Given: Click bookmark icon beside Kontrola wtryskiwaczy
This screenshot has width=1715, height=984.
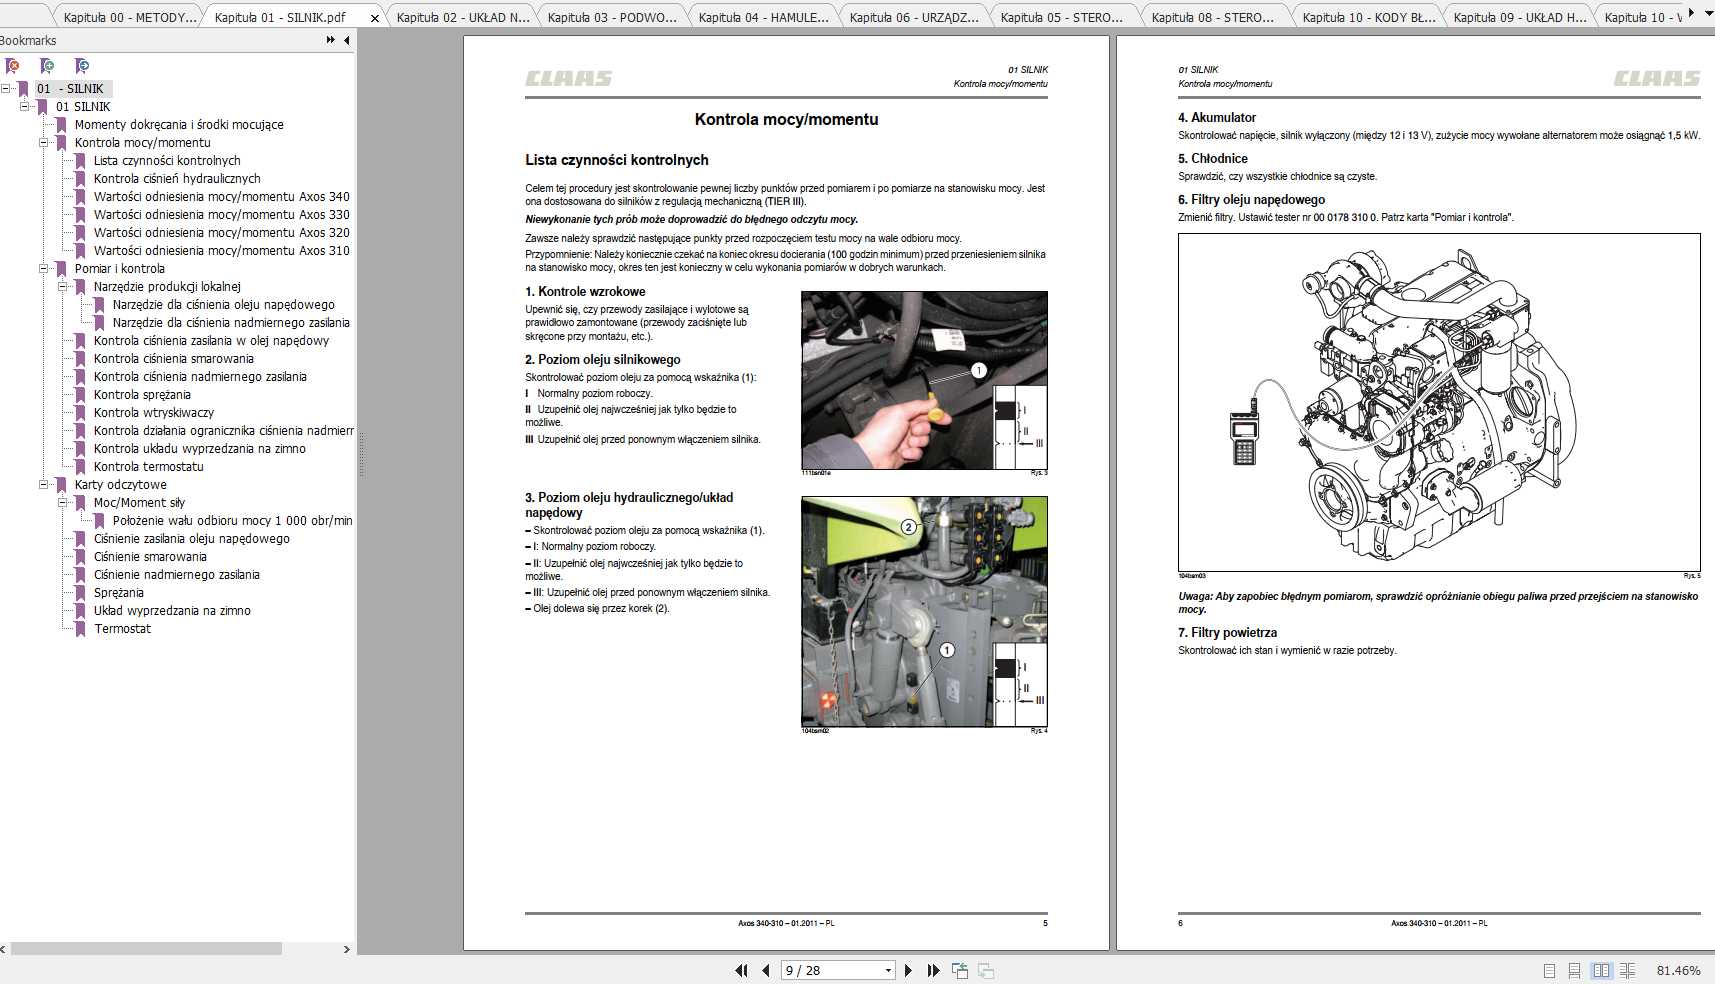Looking at the screenshot, I should (81, 413).
